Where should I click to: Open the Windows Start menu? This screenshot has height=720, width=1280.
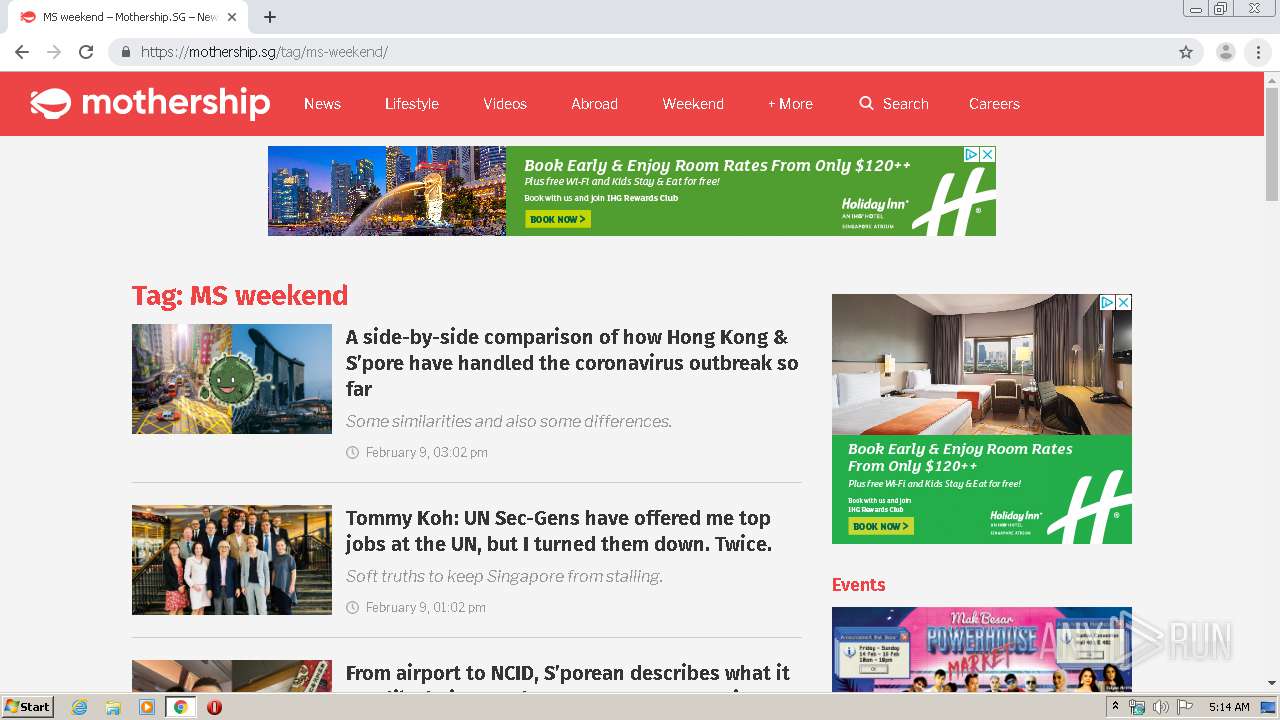[x=28, y=707]
